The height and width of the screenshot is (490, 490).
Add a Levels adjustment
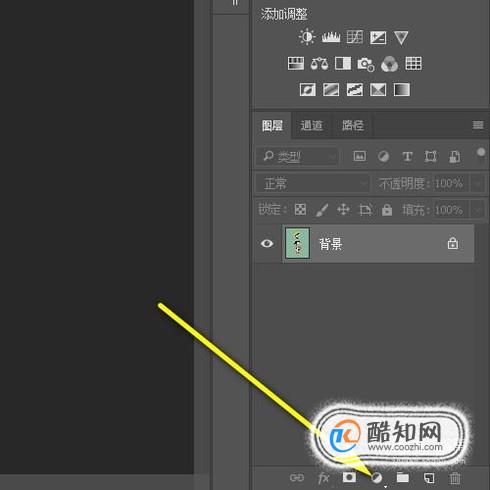pyautogui.click(x=331, y=37)
